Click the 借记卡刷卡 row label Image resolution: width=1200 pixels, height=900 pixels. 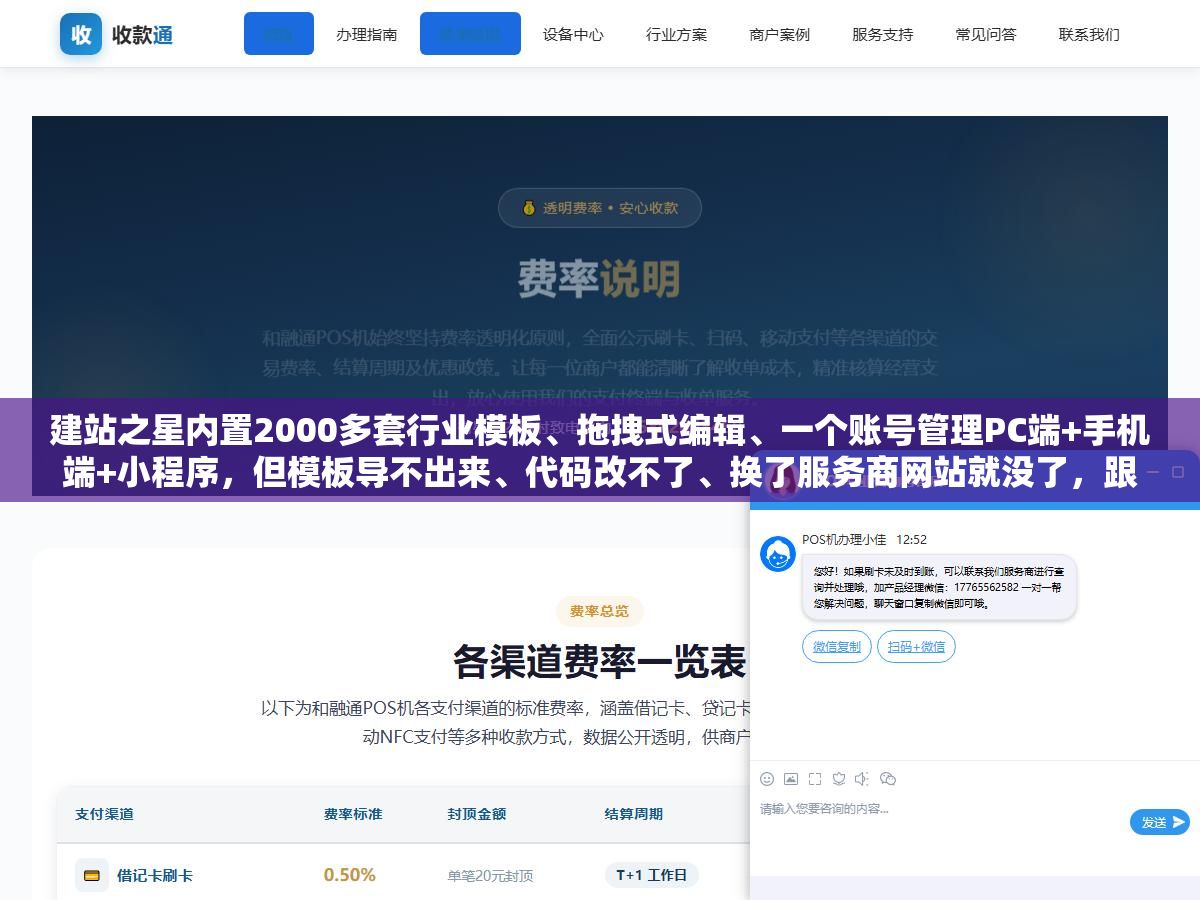tap(155, 875)
